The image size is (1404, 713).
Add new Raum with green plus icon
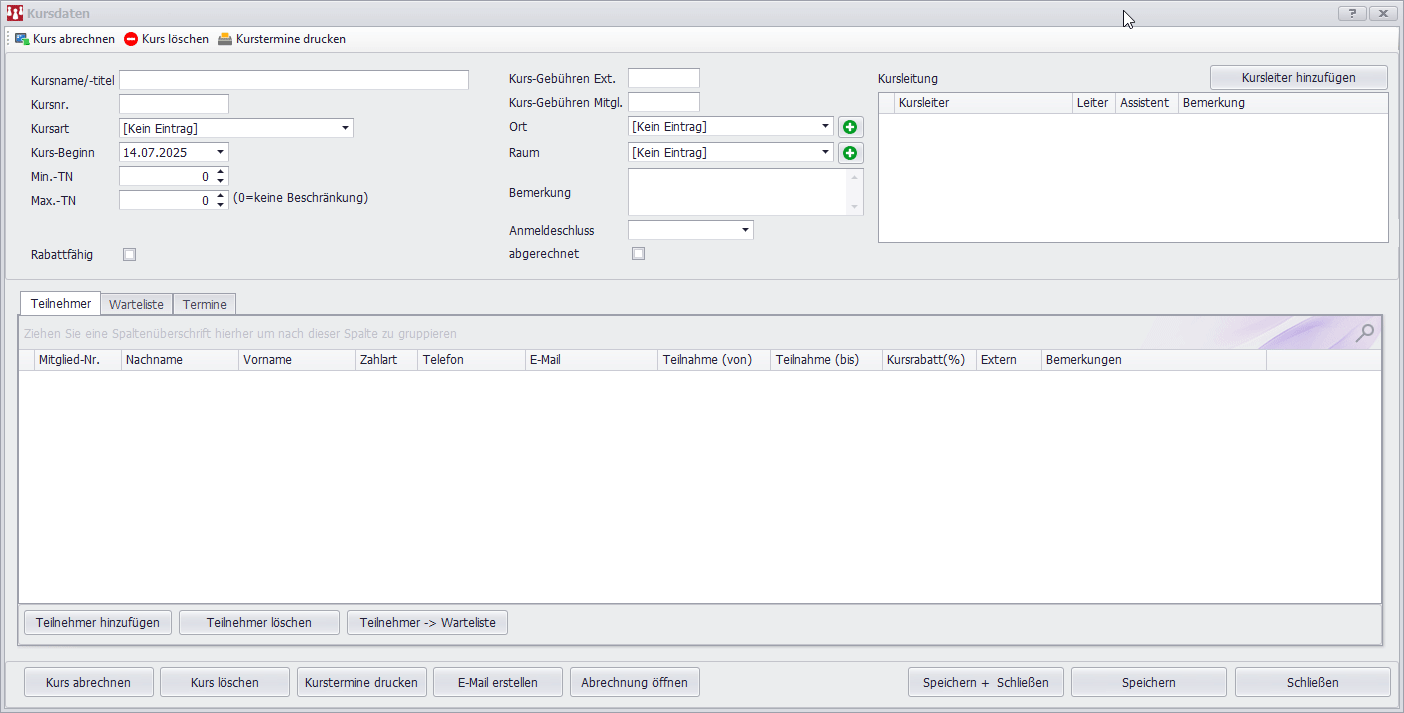click(x=850, y=153)
